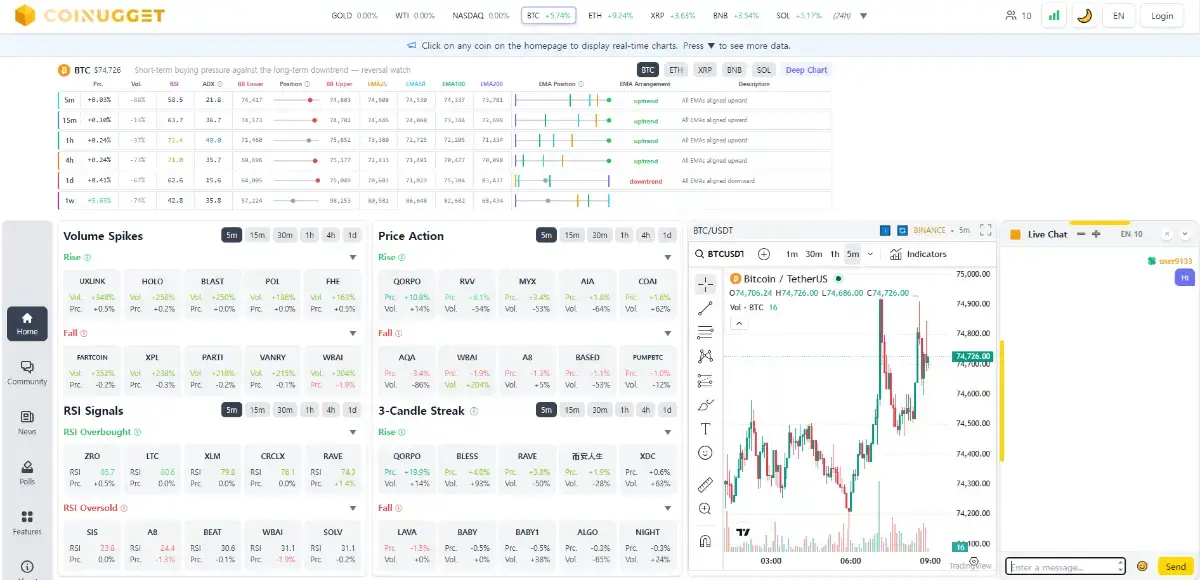Open Community in the left sidebar
Viewport: 1200px width, 580px height.
(x=27, y=373)
